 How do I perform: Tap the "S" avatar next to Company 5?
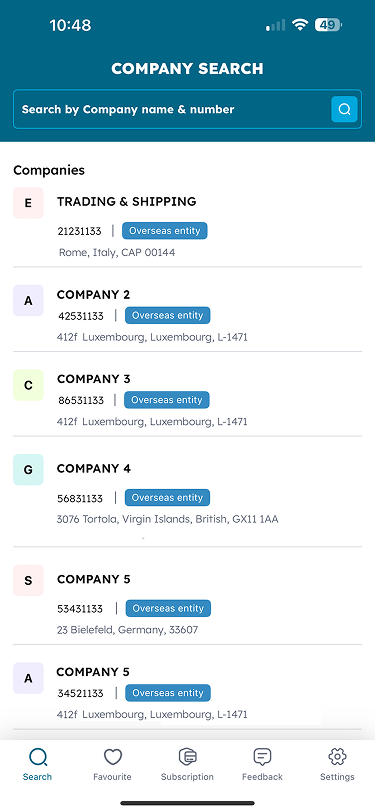28,581
